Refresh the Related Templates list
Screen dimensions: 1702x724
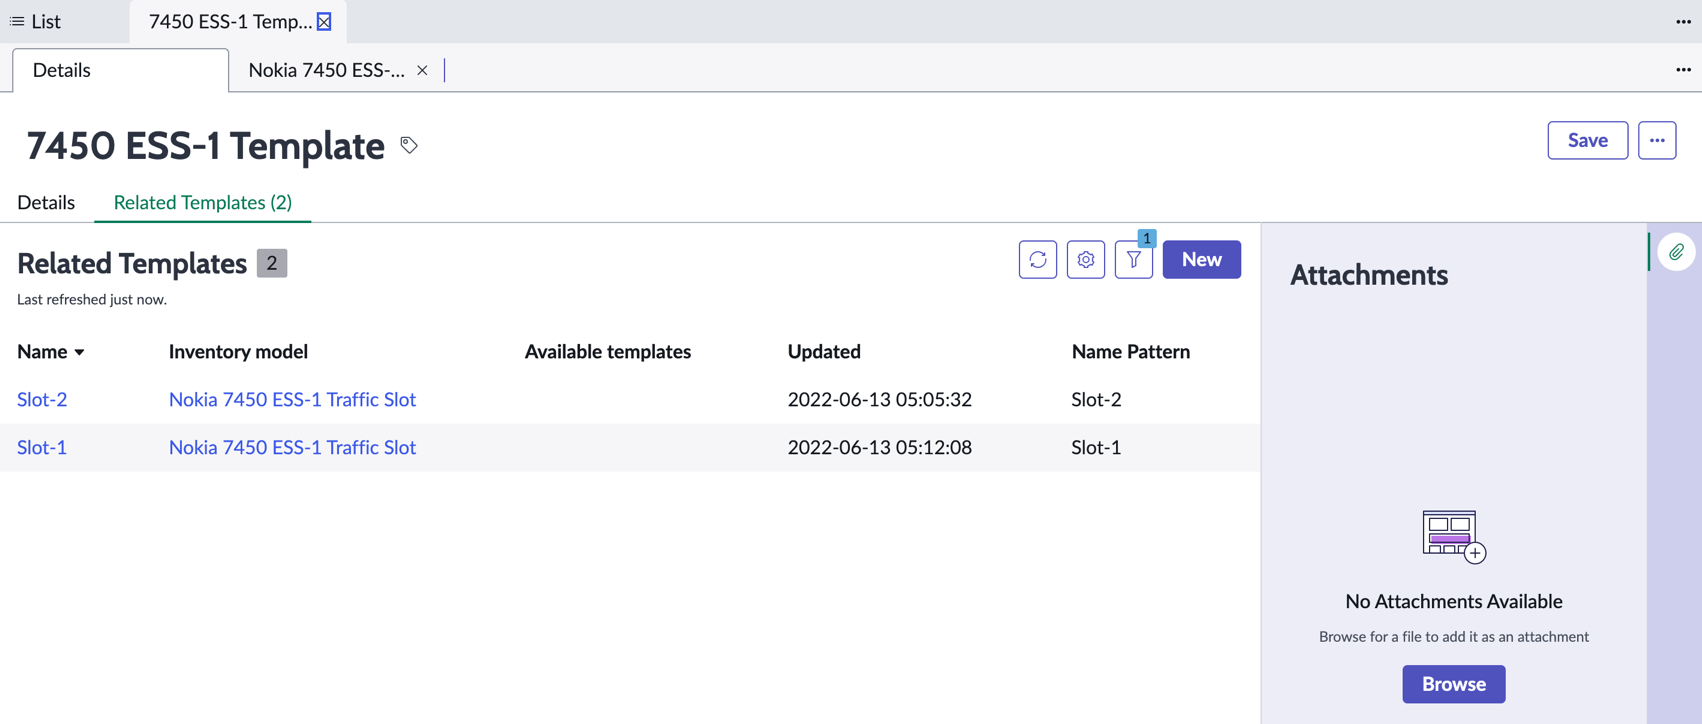coord(1038,260)
